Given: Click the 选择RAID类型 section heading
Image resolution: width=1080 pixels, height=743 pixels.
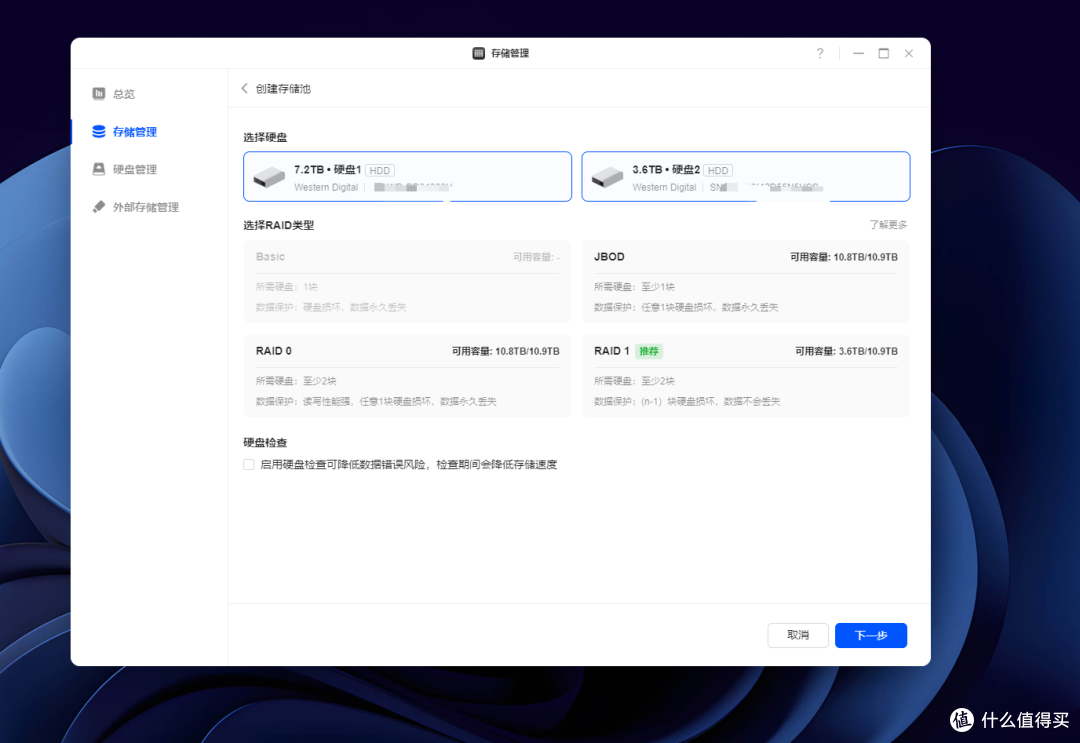Looking at the screenshot, I should click(x=279, y=225).
